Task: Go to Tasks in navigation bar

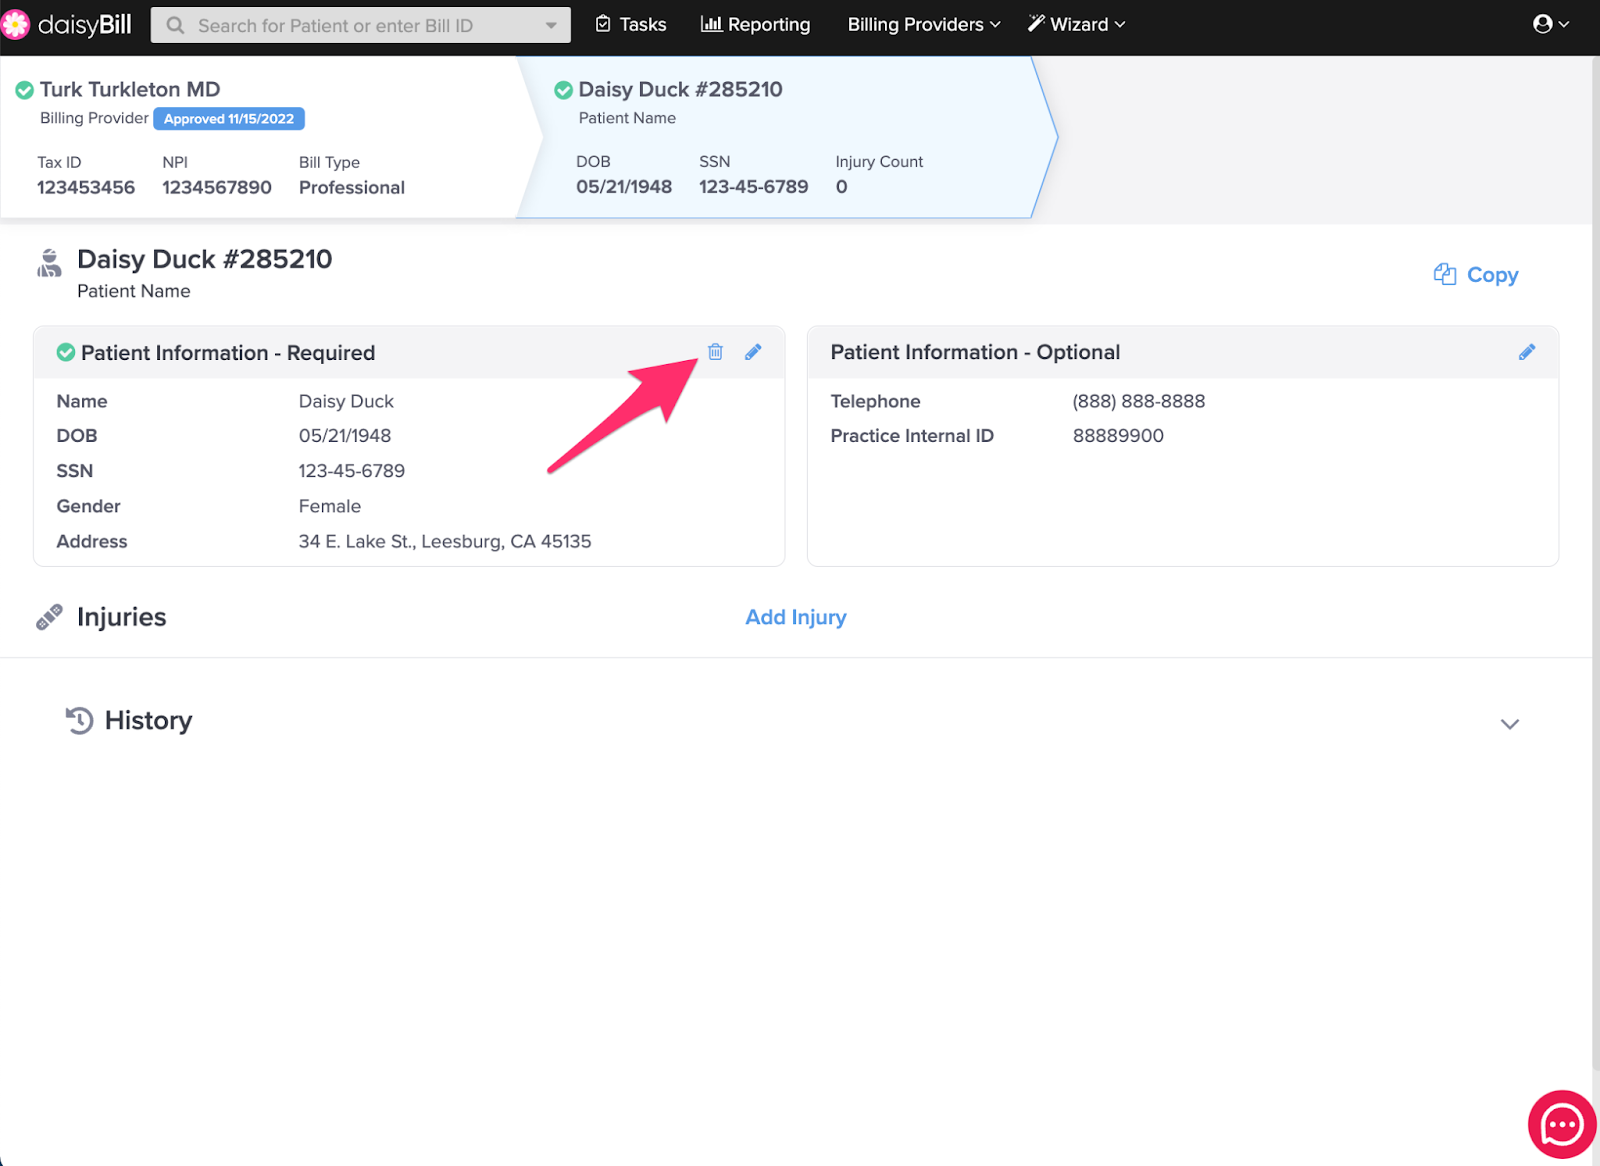Action: pyautogui.click(x=631, y=24)
